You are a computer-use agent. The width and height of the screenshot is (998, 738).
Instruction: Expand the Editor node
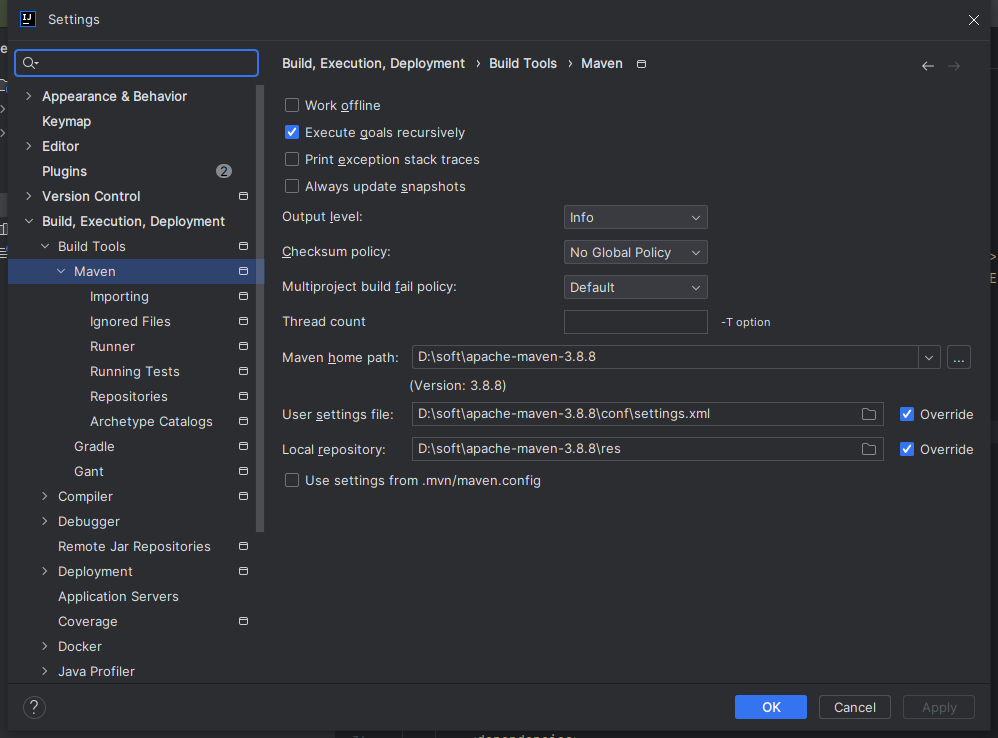coord(29,146)
